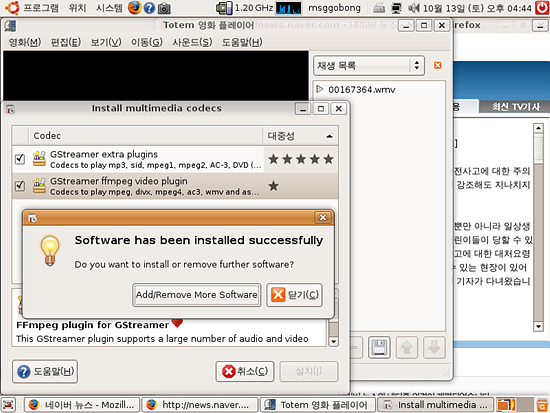The width and height of the screenshot is (550, 413).
Task: Move playlist item up with arrow icon
Action: tap(407, 347)
